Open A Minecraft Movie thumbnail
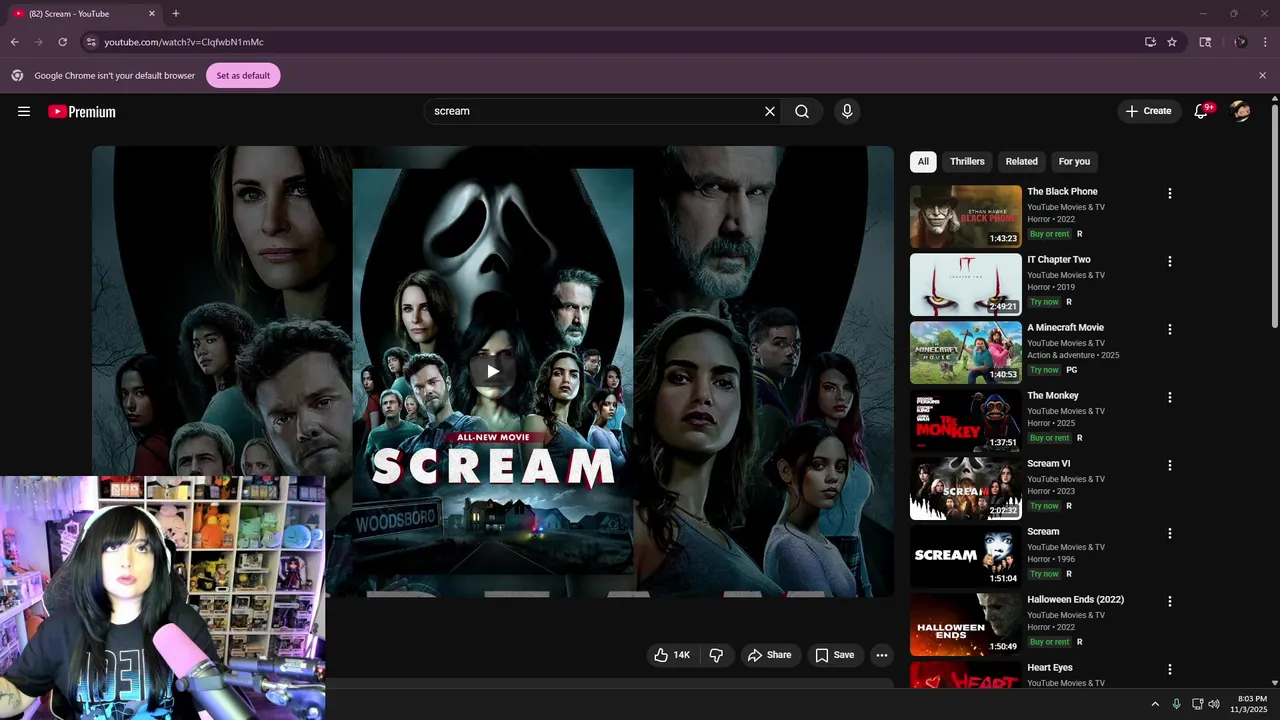Screen dimensions: 1280x720 (x=966, y=352)
